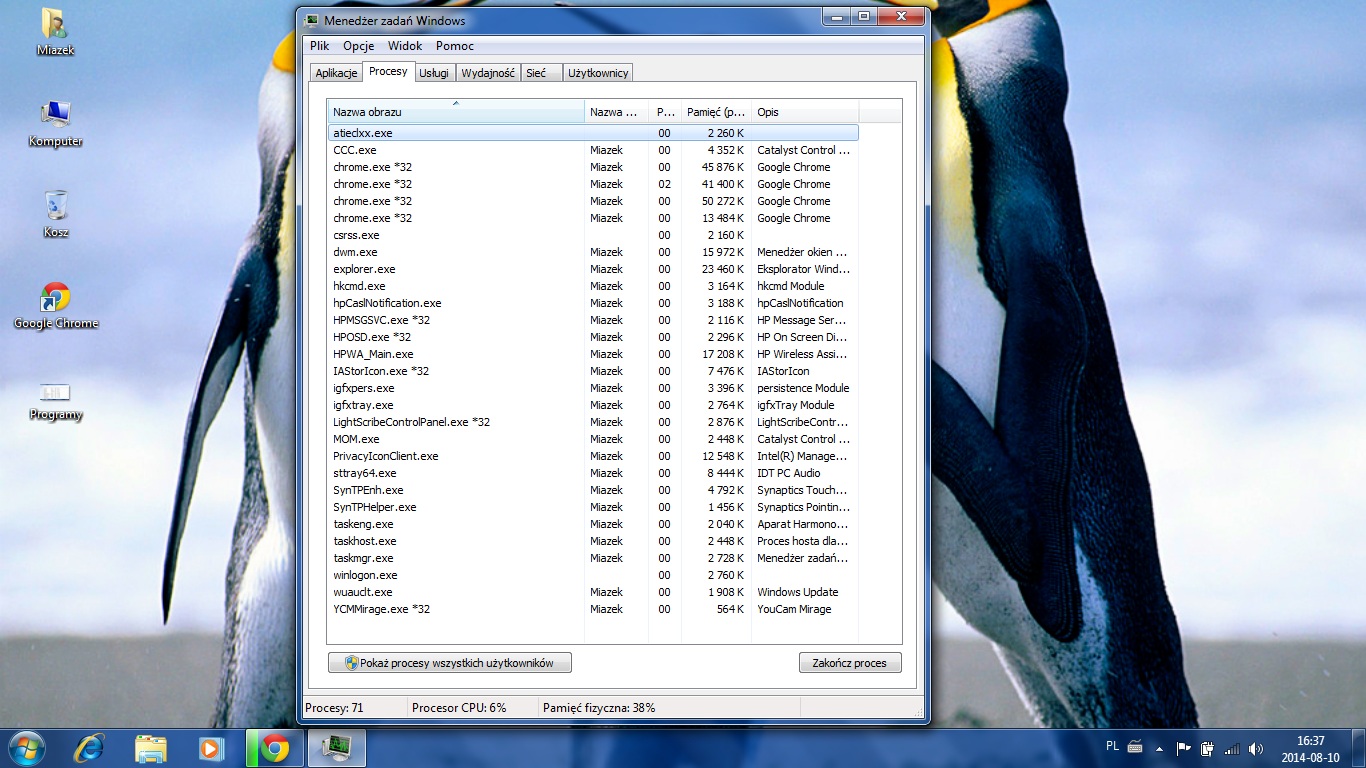Click the Zakończ proces button
The width and height of the screenshot is (1366, 768).
point(850,663)
